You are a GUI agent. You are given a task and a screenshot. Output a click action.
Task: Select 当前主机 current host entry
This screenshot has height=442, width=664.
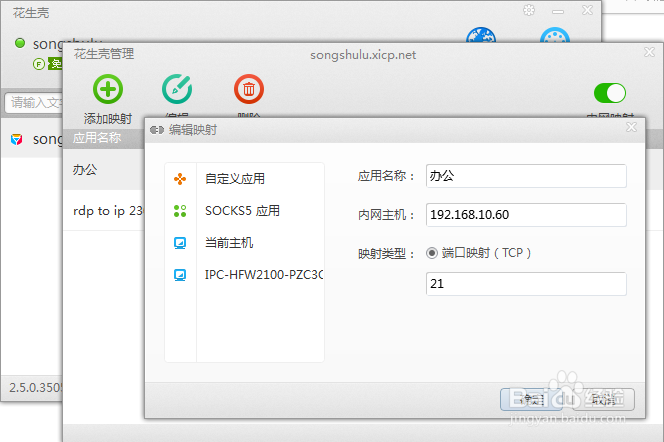click(x=229, y=243)
